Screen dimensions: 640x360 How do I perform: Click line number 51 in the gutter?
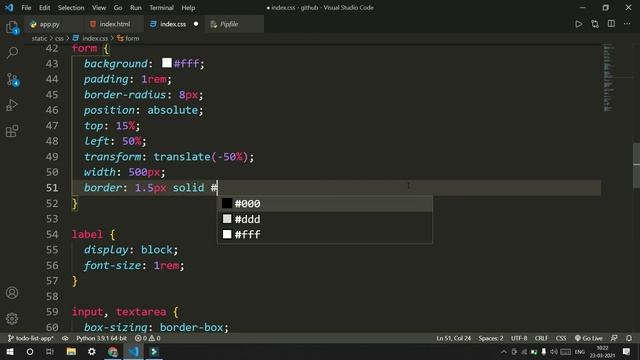click(52, 188)
